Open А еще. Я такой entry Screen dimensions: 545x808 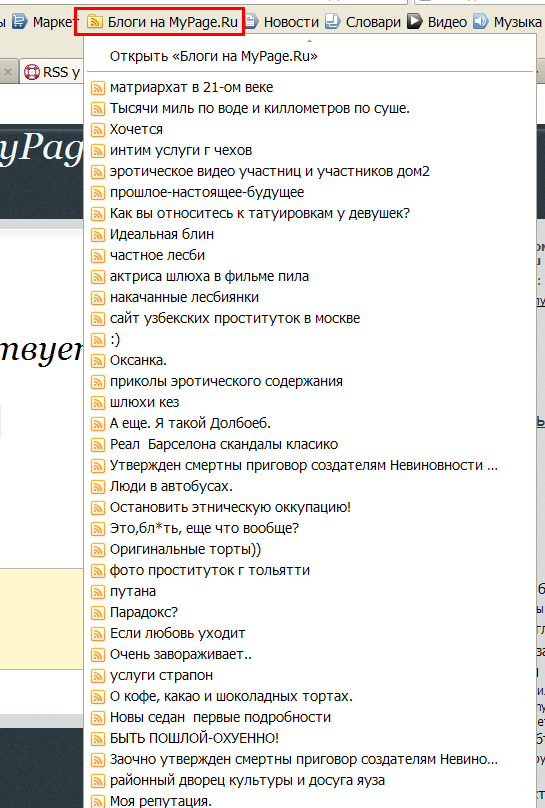[x=309, y=424]
